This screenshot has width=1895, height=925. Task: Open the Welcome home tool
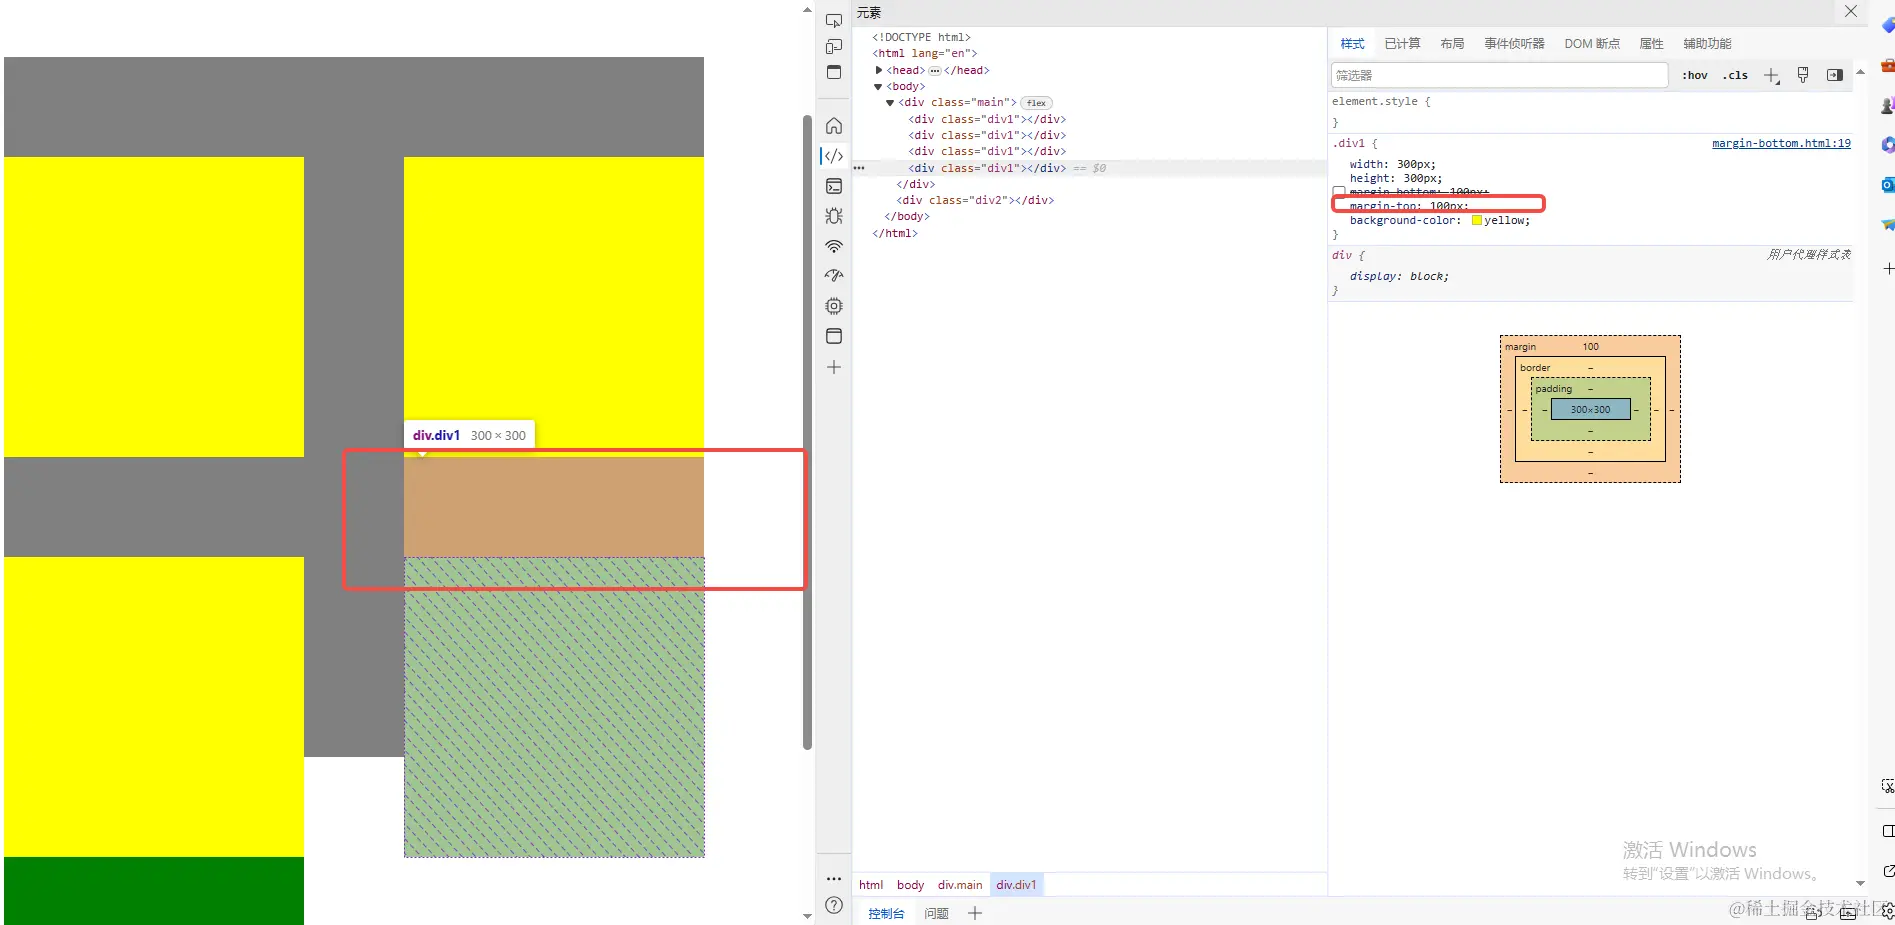(x=834, y=126)
